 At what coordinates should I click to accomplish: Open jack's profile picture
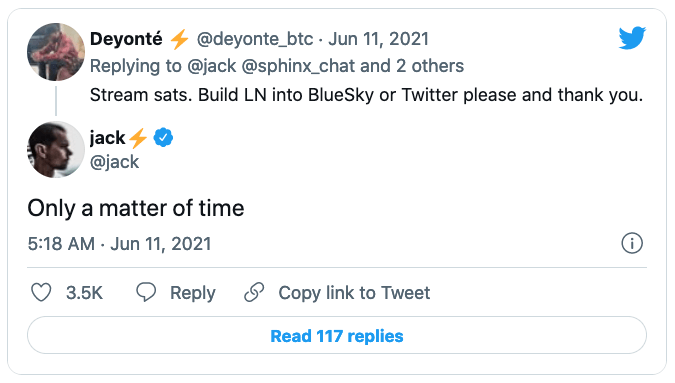[x=56, y=149]
